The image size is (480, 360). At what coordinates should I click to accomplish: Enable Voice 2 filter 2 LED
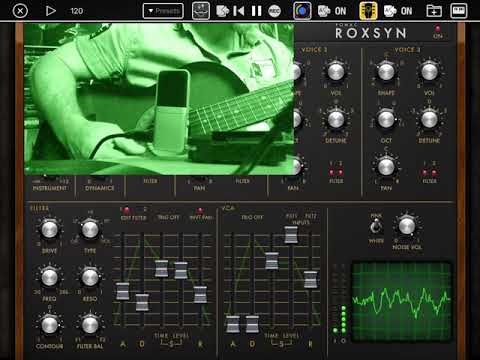(x=341, y=172)
